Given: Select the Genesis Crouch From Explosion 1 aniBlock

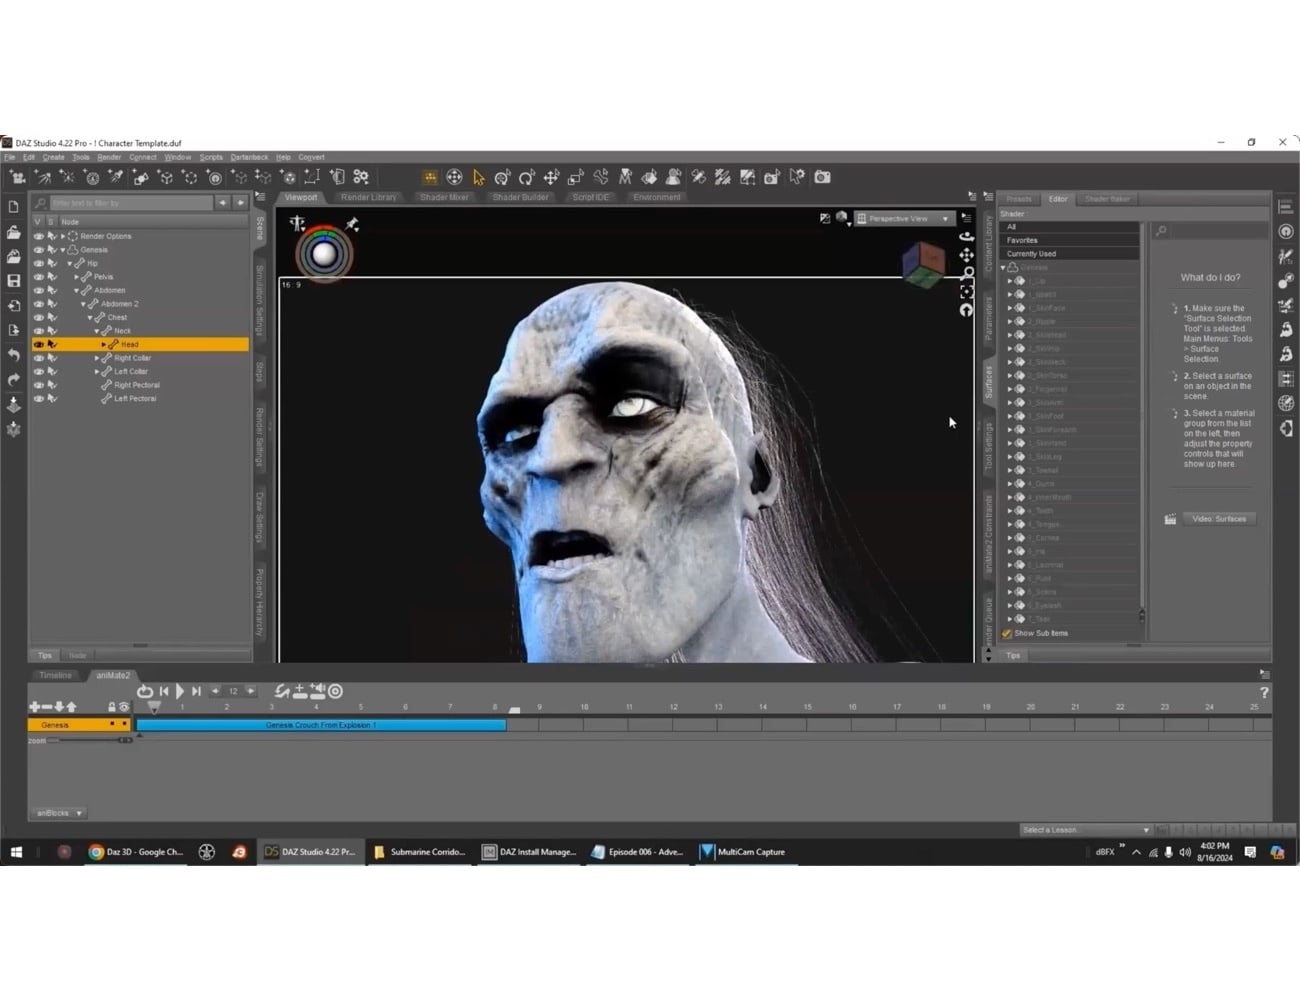Looking at the screenshot, I should (320, 724).
